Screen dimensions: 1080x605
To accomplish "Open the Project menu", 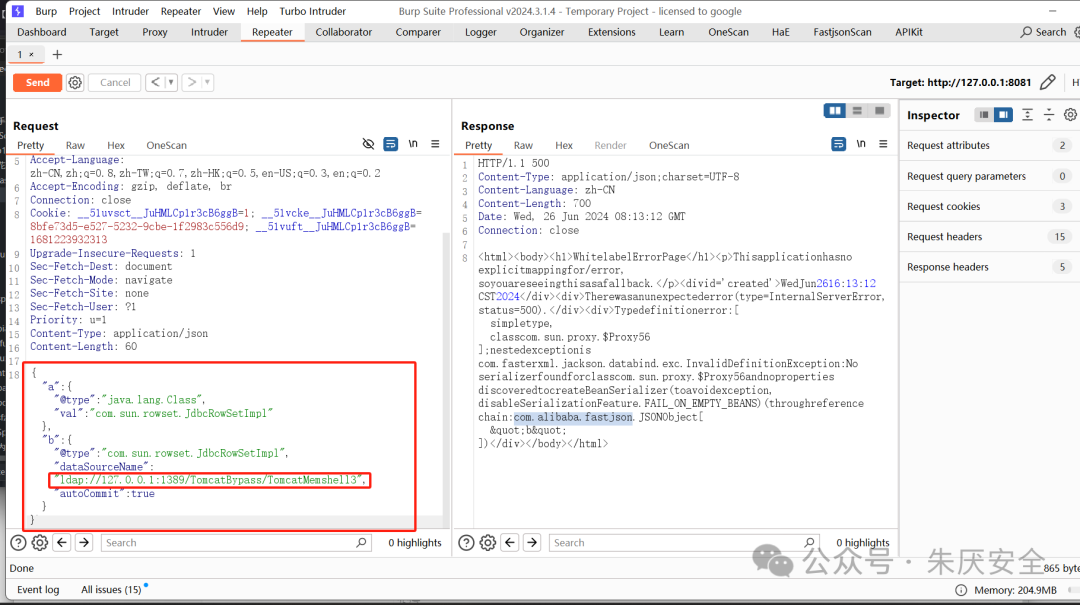I will (x=84, y=11).
